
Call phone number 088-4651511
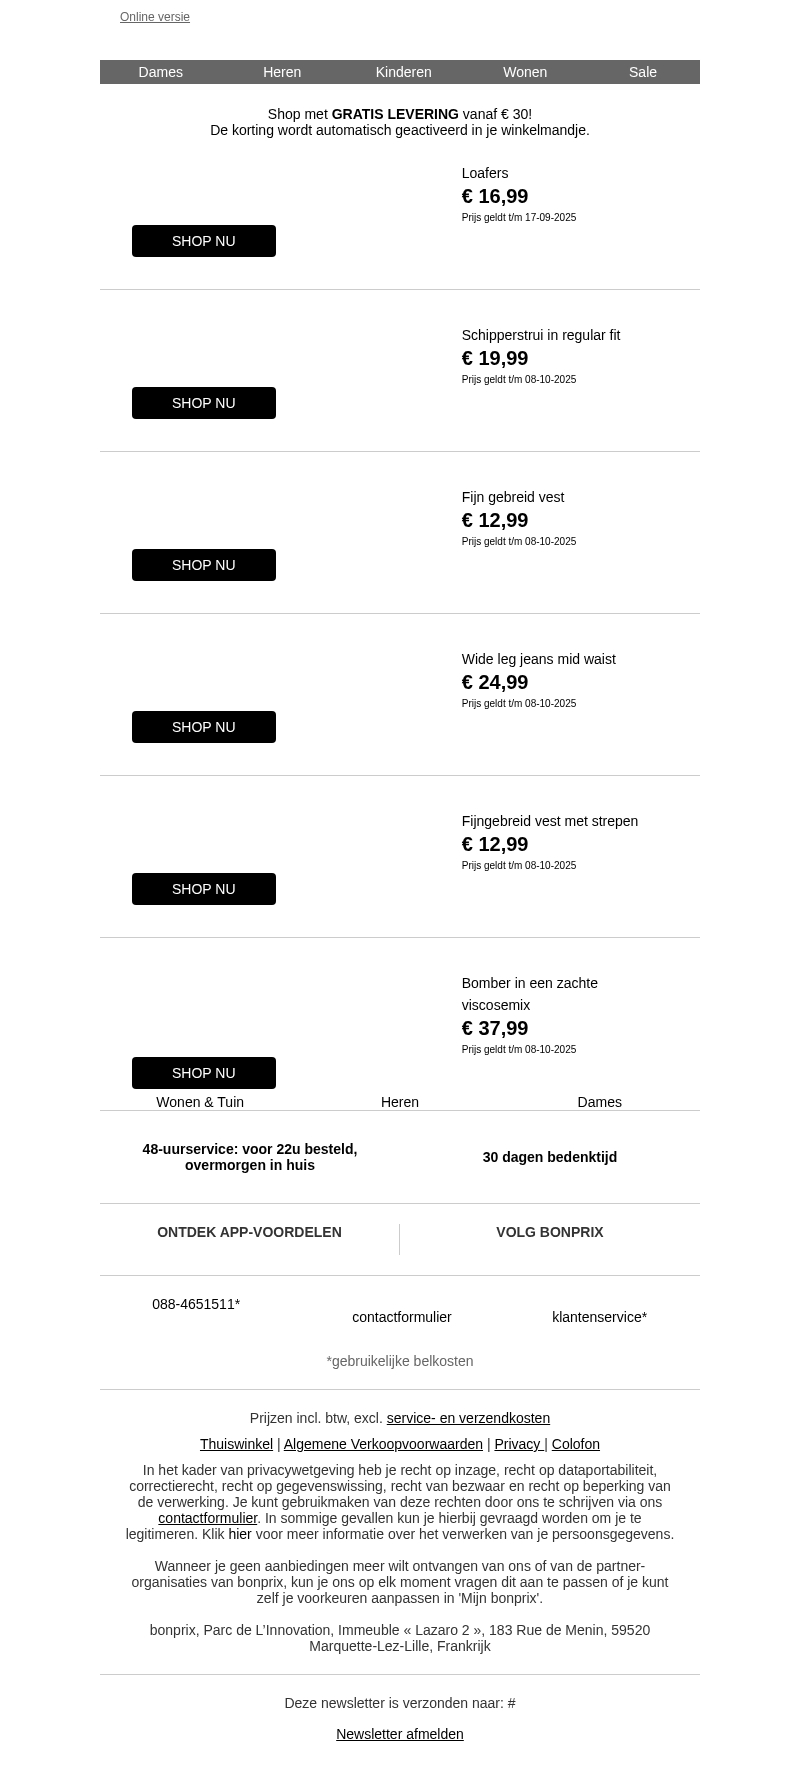coord(196,1304)
